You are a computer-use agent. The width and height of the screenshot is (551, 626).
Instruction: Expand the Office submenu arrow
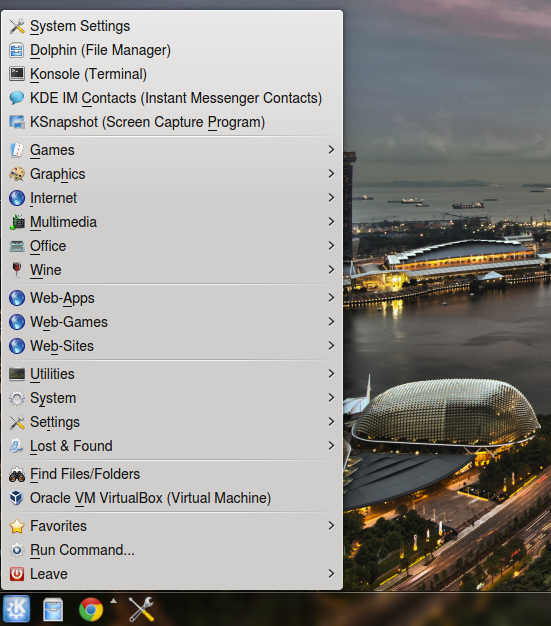point(331,246)
